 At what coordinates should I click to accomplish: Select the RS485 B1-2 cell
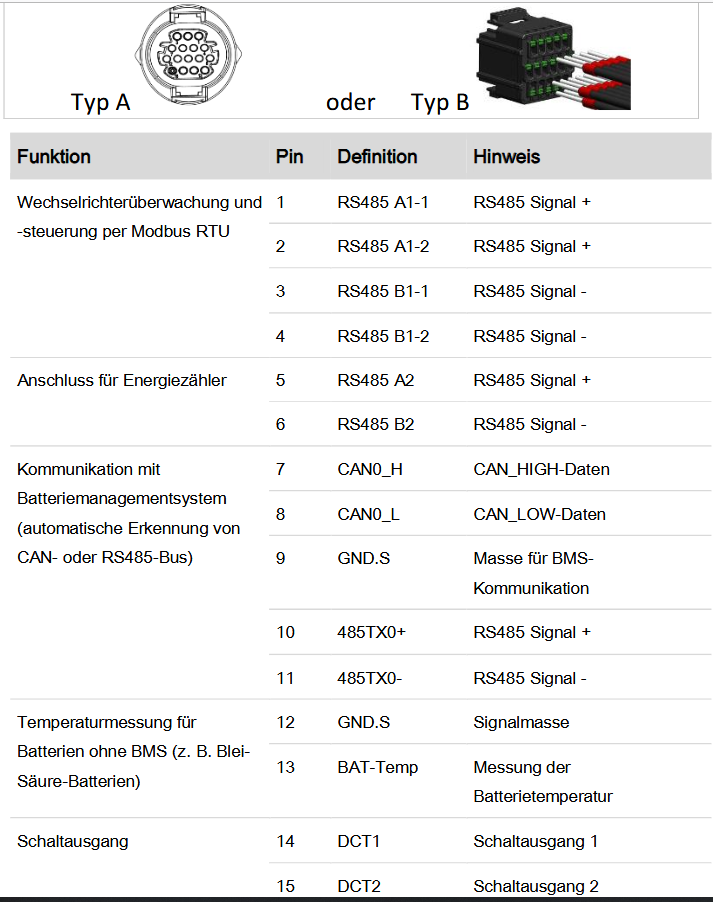[383, 336]
